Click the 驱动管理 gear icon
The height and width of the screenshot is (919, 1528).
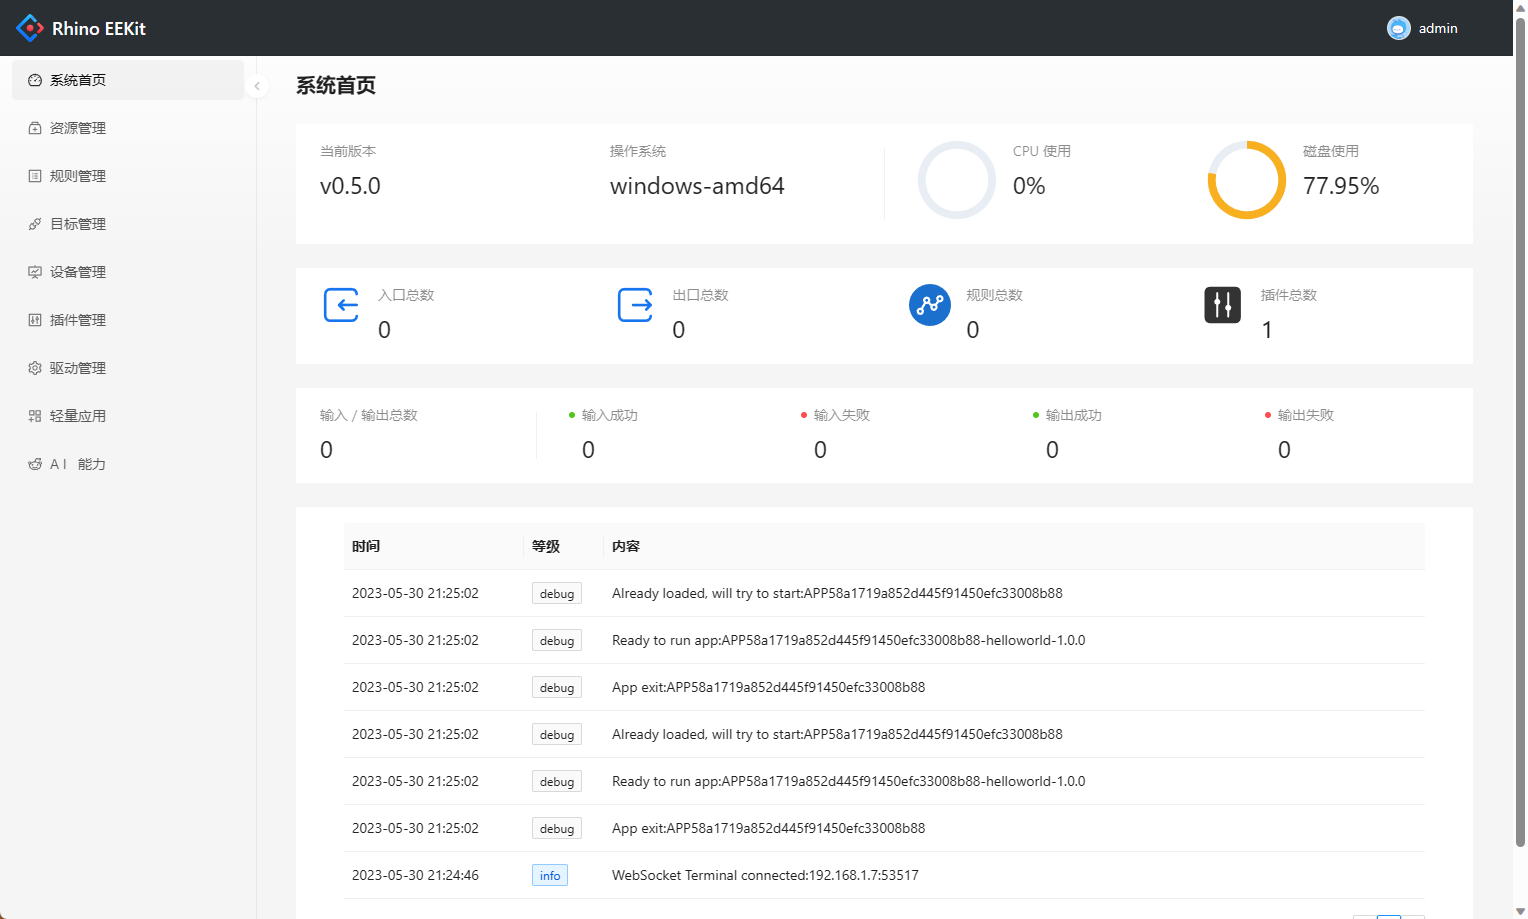click(35, 368)
